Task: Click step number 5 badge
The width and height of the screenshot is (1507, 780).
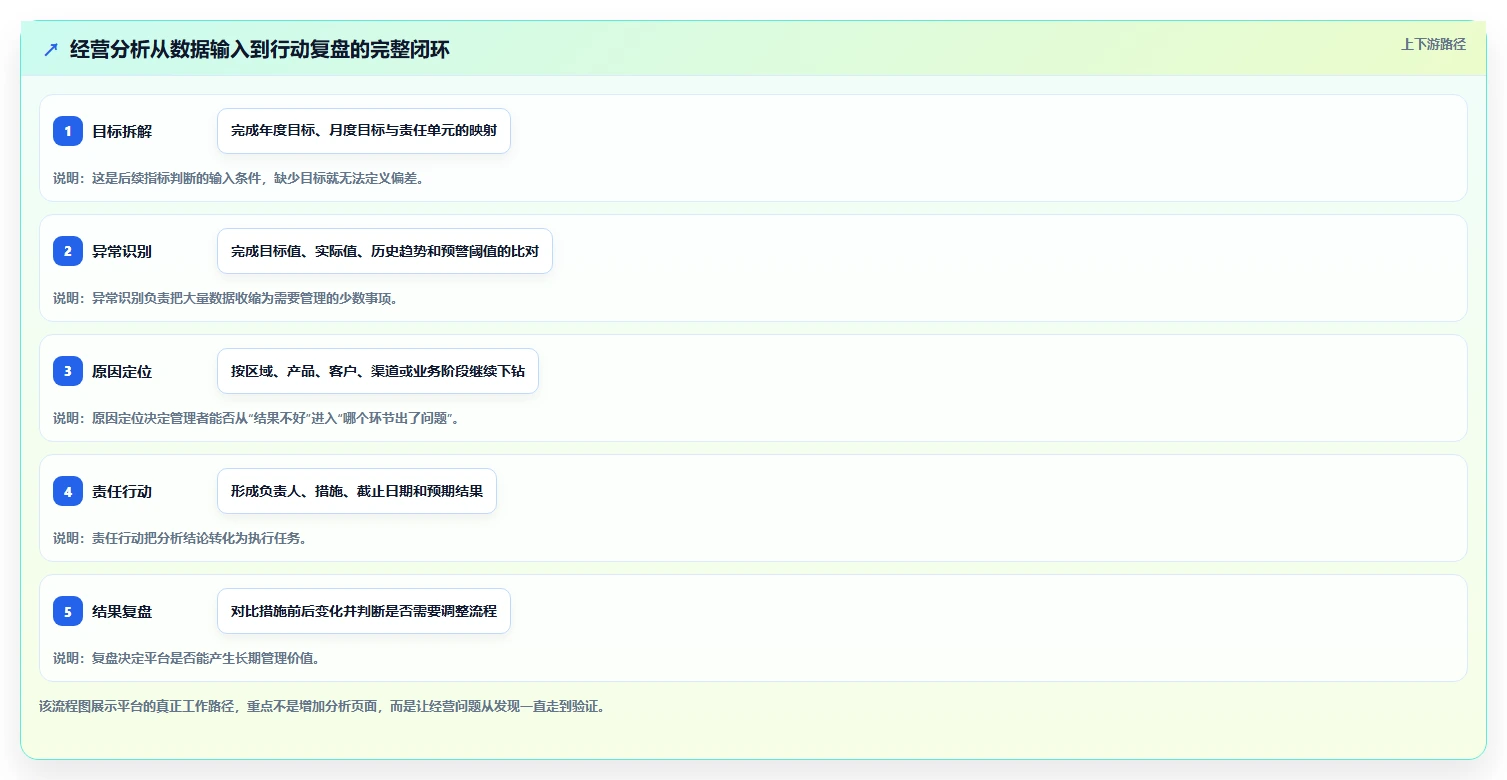Action: pos(68,611)
